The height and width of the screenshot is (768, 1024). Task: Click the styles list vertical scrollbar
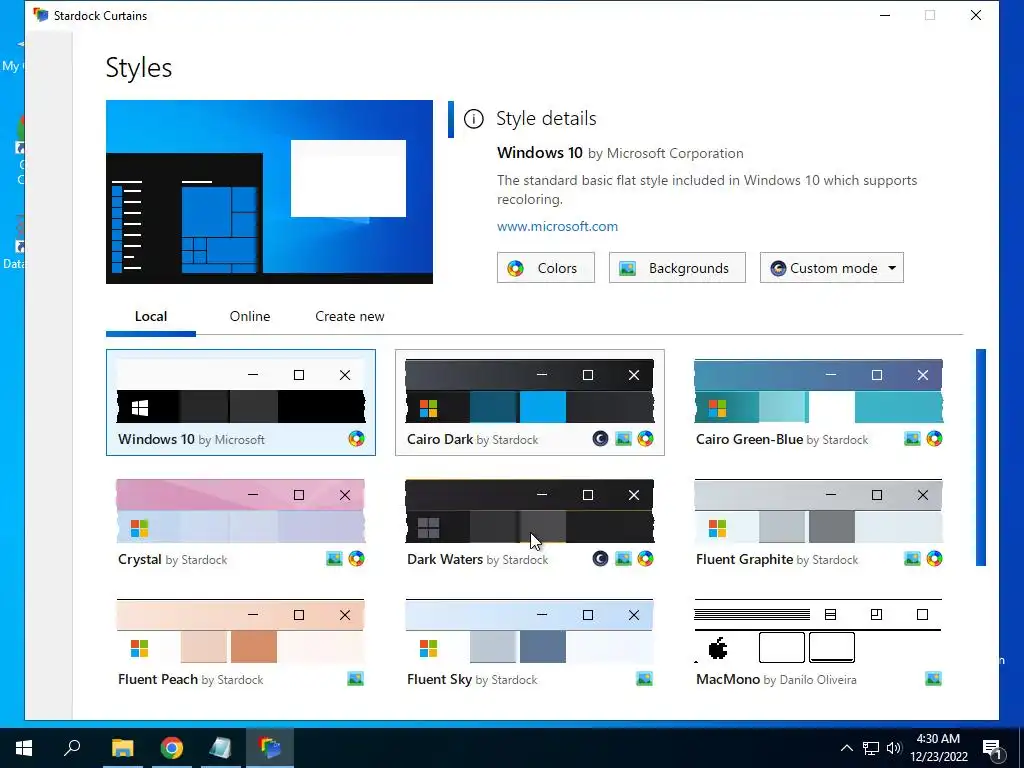pyautogui.click(x=981, y=457)
